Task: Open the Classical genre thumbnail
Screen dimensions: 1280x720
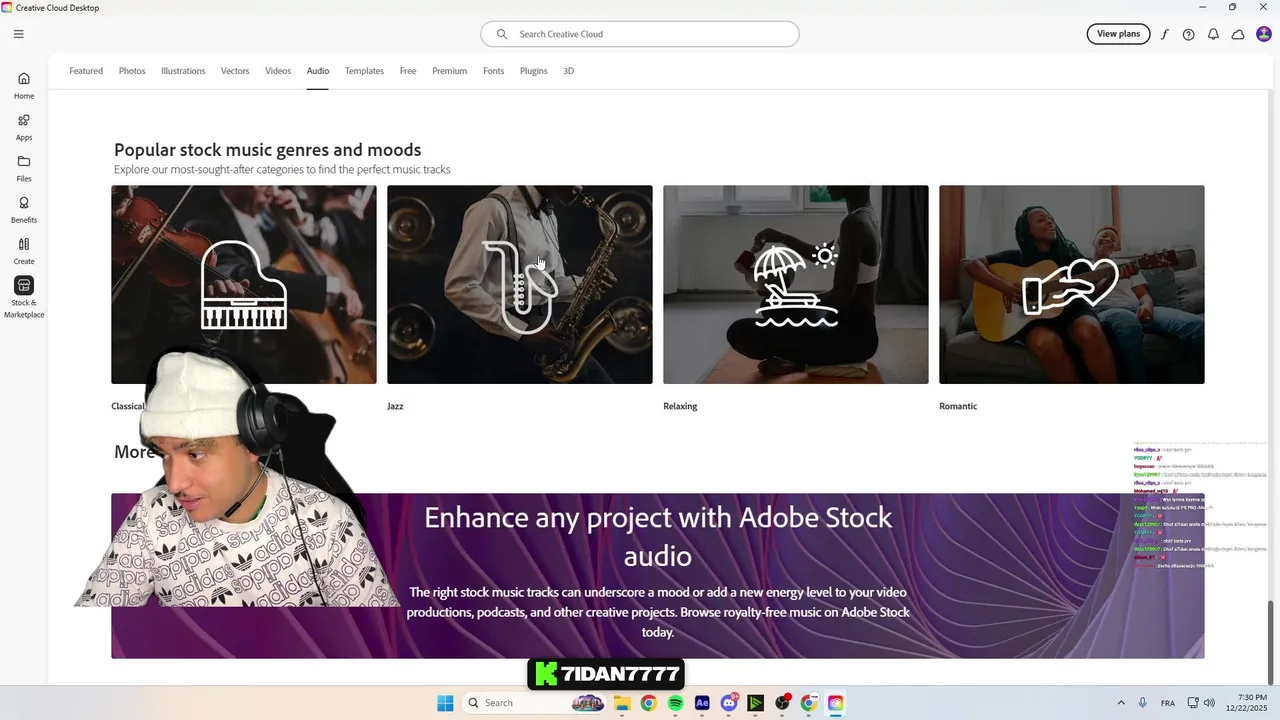Action: [x=244, y=284]
